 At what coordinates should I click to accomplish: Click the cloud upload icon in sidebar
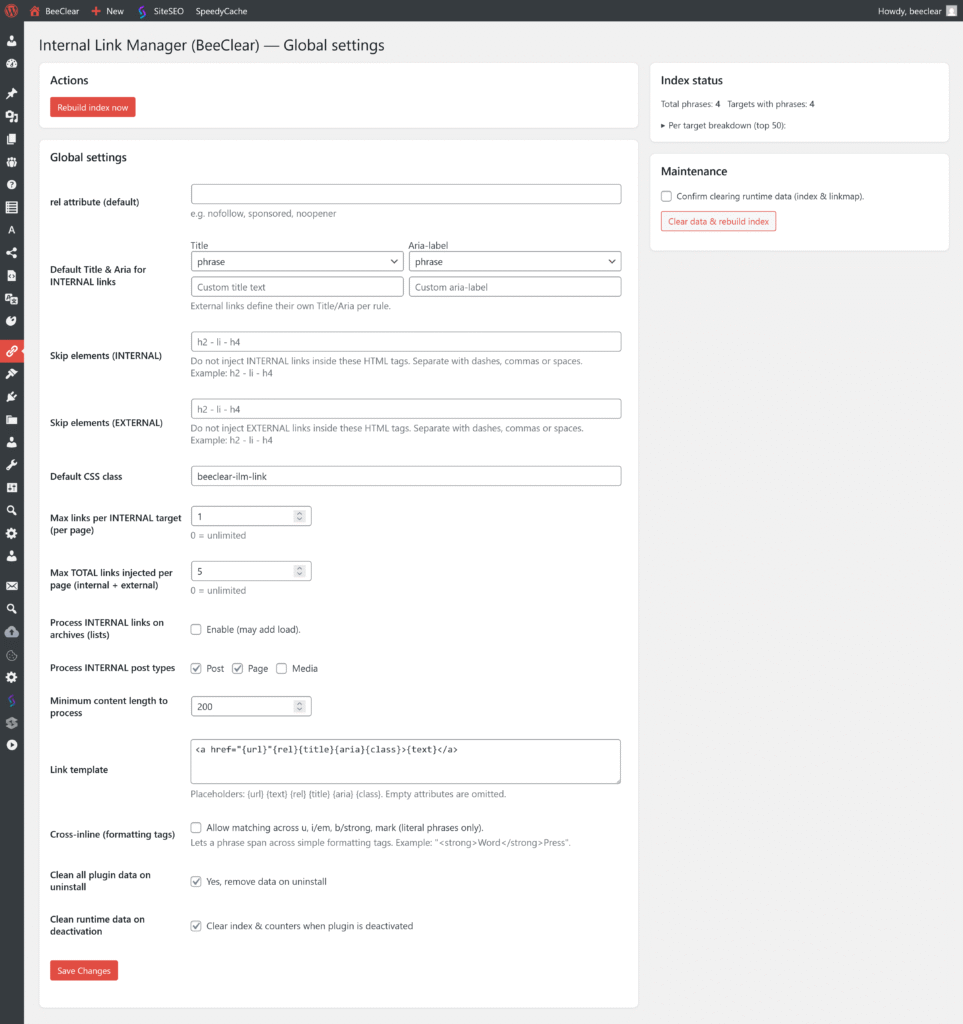(x=12, y=632)
